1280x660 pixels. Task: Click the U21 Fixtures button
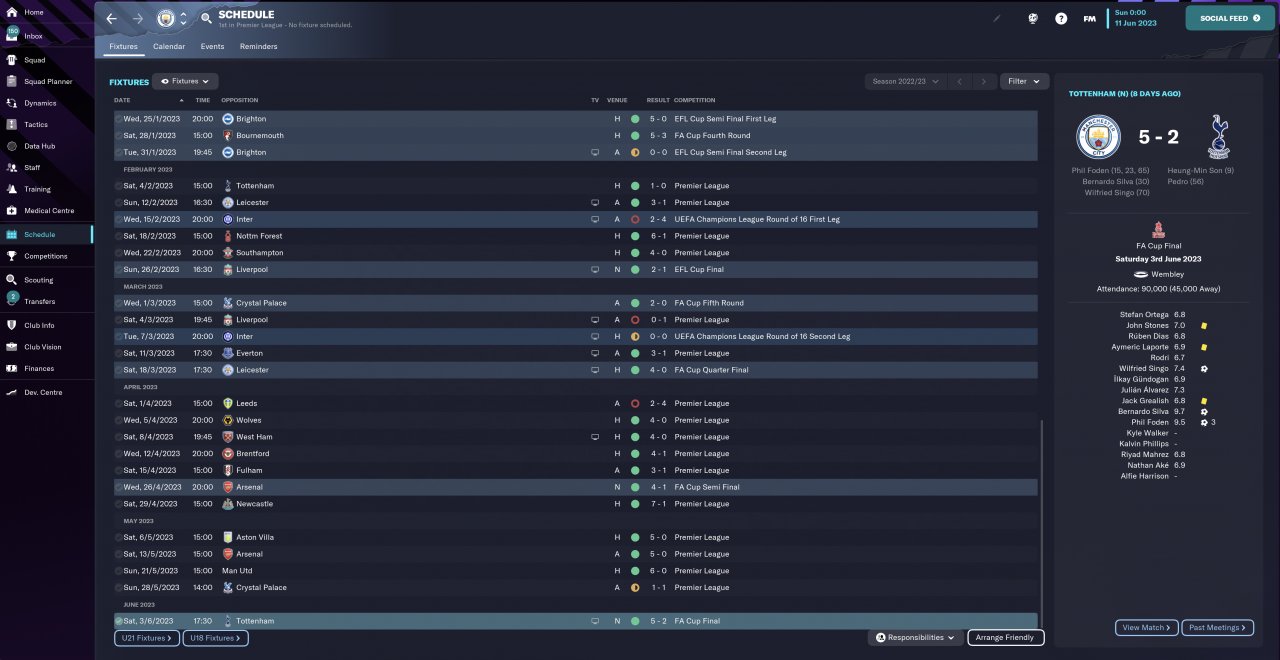[x=145, y=638]
